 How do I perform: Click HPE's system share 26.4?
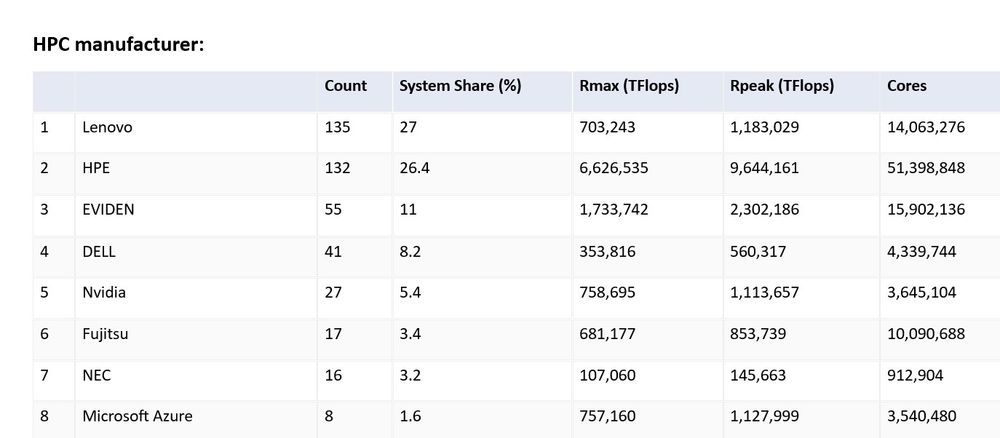(x=415, y=168)
